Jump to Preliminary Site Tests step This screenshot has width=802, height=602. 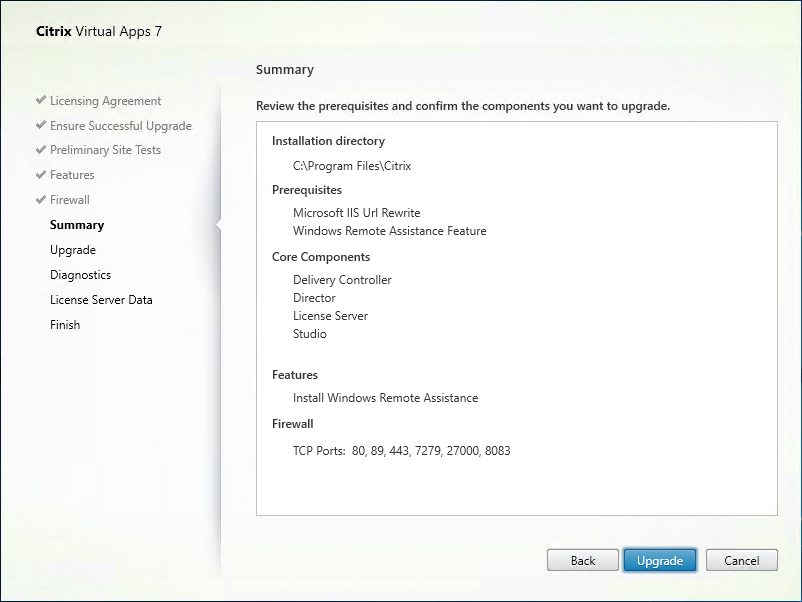[105, 150]
